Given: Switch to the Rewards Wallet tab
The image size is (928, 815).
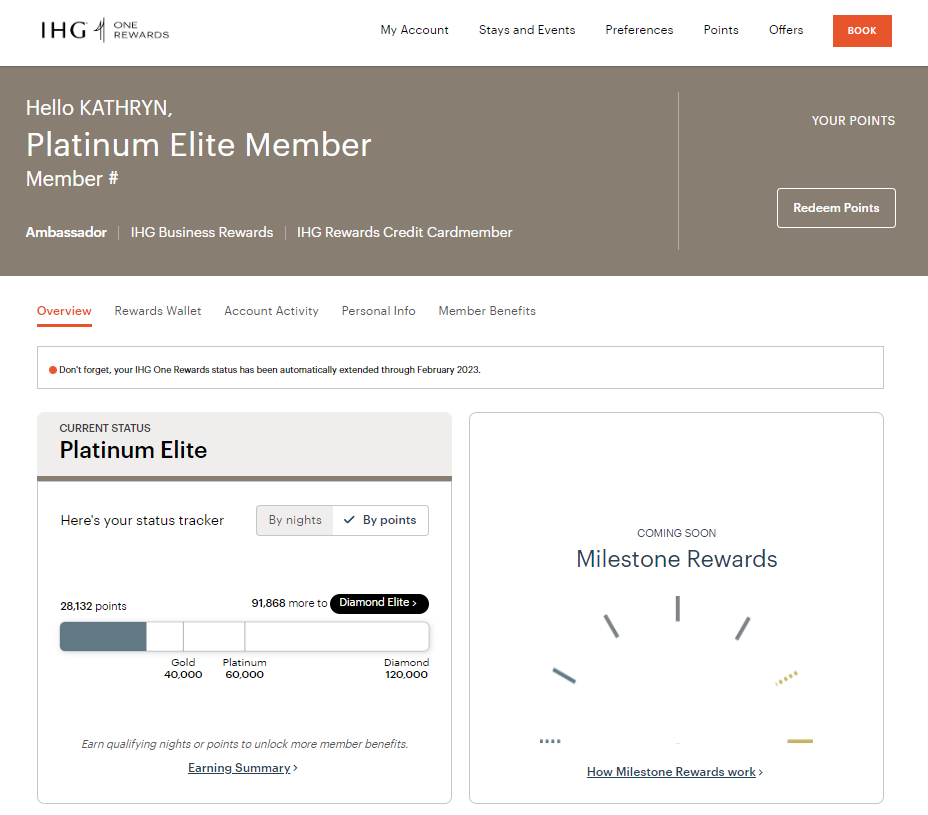Looking at the screenshot, I should (158, 311).
